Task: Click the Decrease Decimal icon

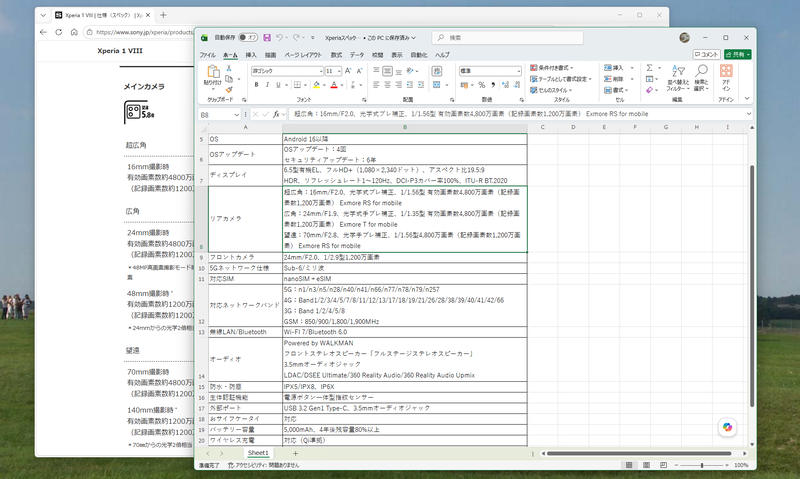Action: [517, 85]
